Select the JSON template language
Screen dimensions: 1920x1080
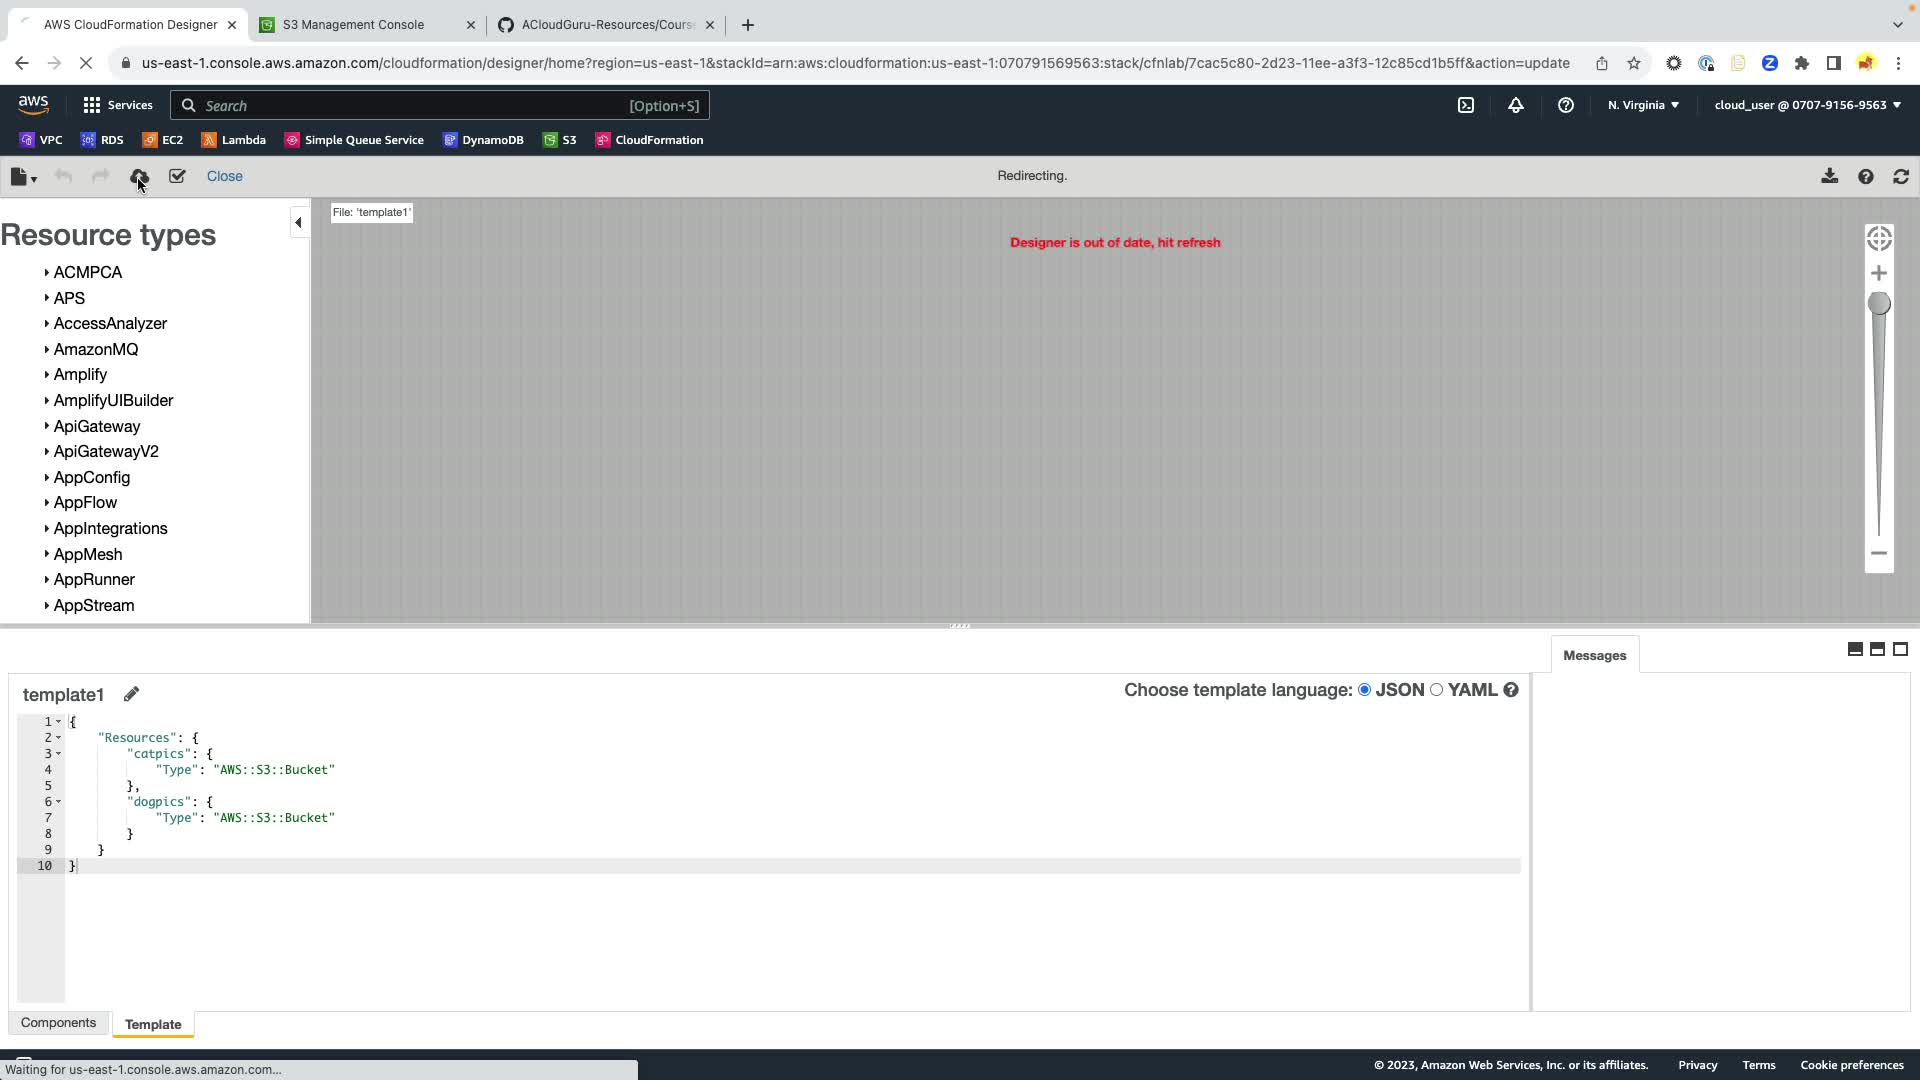pyautogui.click(x=1364, y=690)
